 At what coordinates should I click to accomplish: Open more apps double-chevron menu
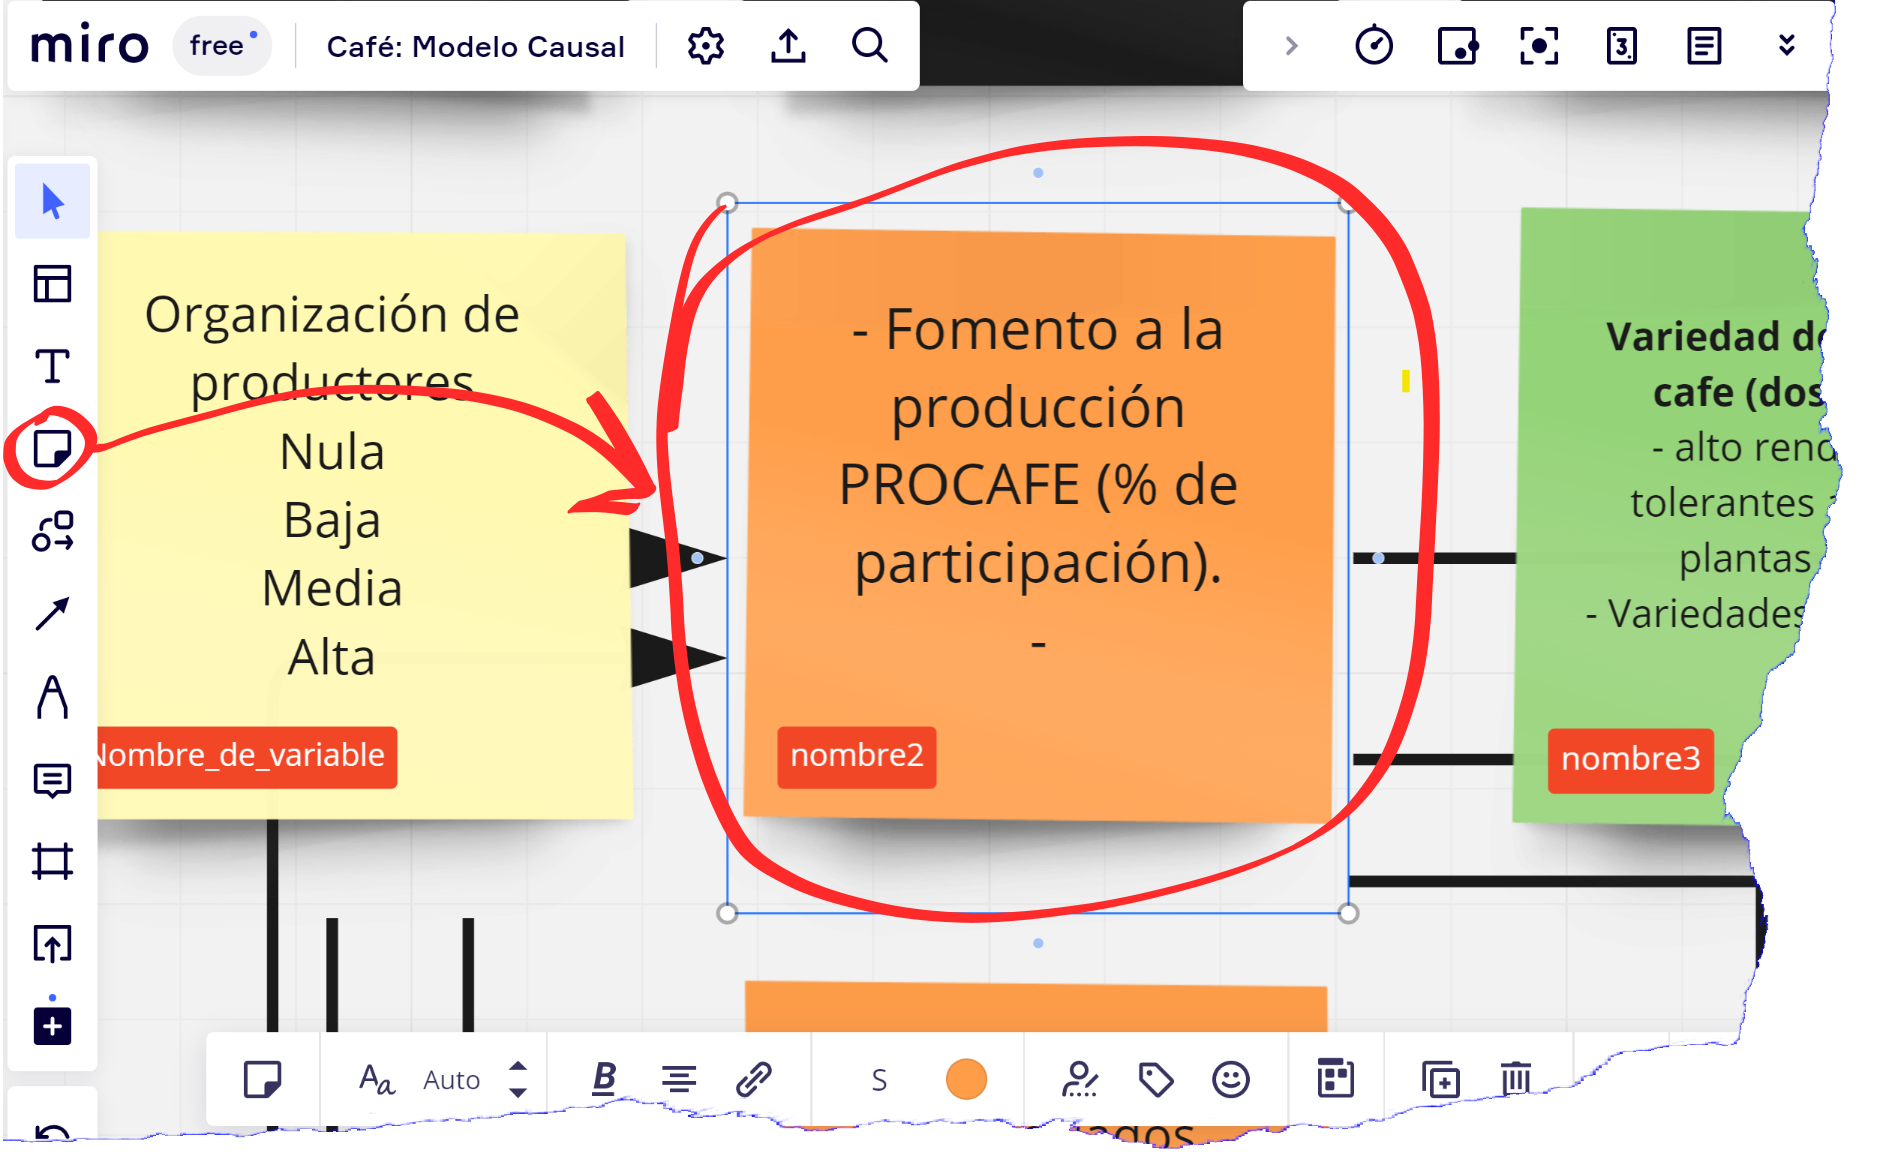coord(1786,46)
